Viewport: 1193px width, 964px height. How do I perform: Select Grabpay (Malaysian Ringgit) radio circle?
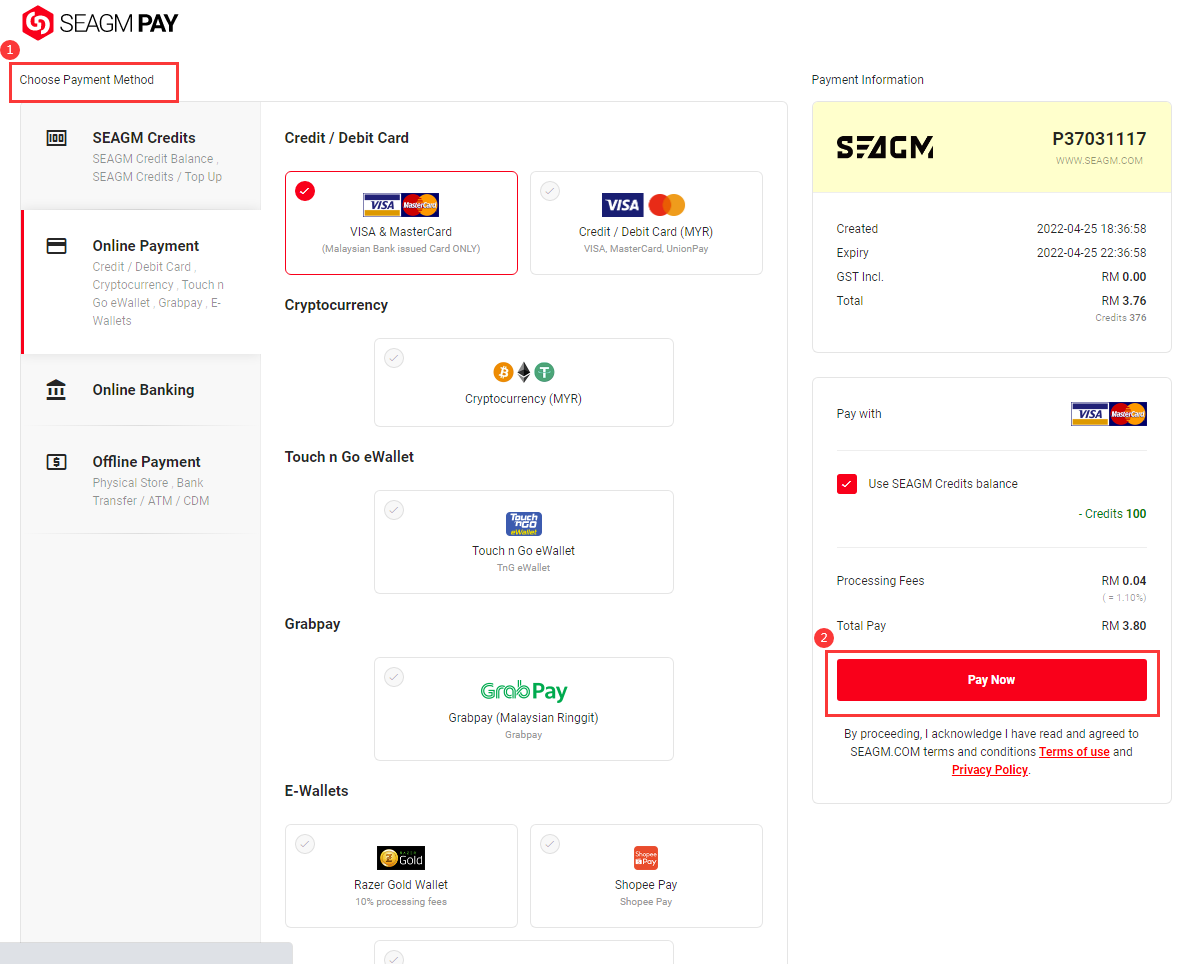[x=394, y=676]
